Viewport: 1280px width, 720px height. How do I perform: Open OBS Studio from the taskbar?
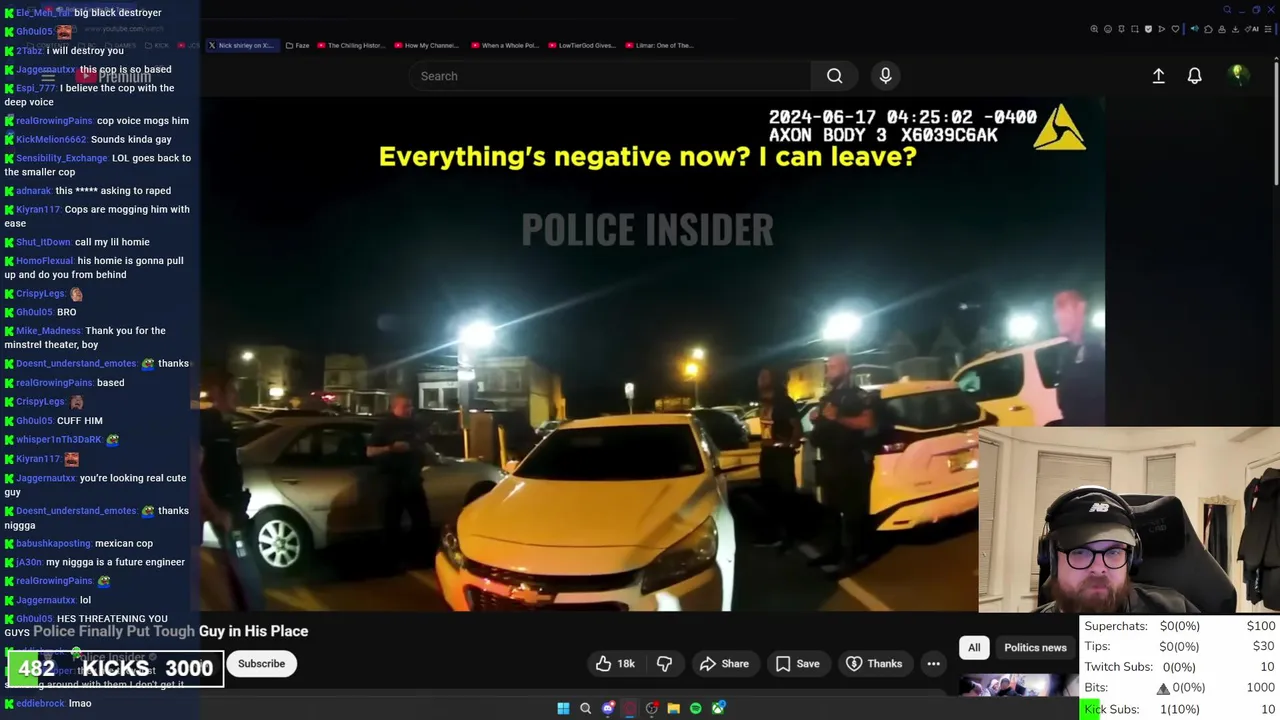(x=652, y=708)
